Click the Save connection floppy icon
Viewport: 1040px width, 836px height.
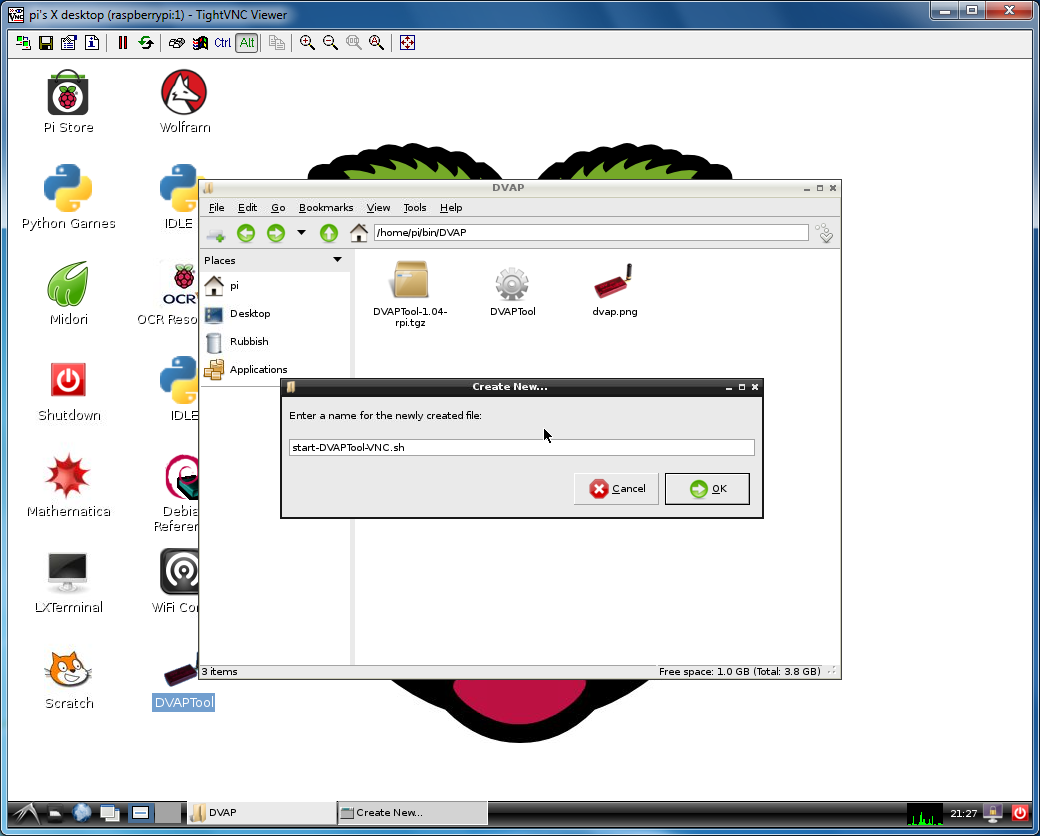tap(46, 42)
